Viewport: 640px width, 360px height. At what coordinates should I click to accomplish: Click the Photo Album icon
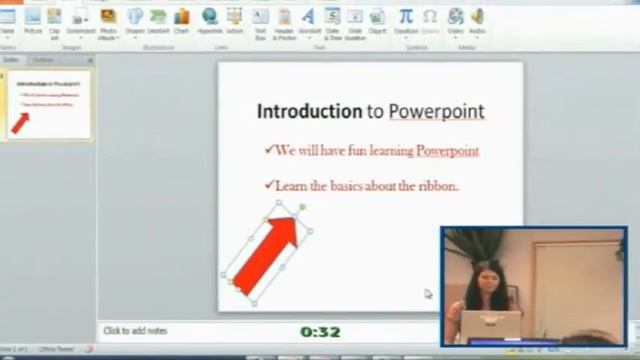tap(109, 17)
